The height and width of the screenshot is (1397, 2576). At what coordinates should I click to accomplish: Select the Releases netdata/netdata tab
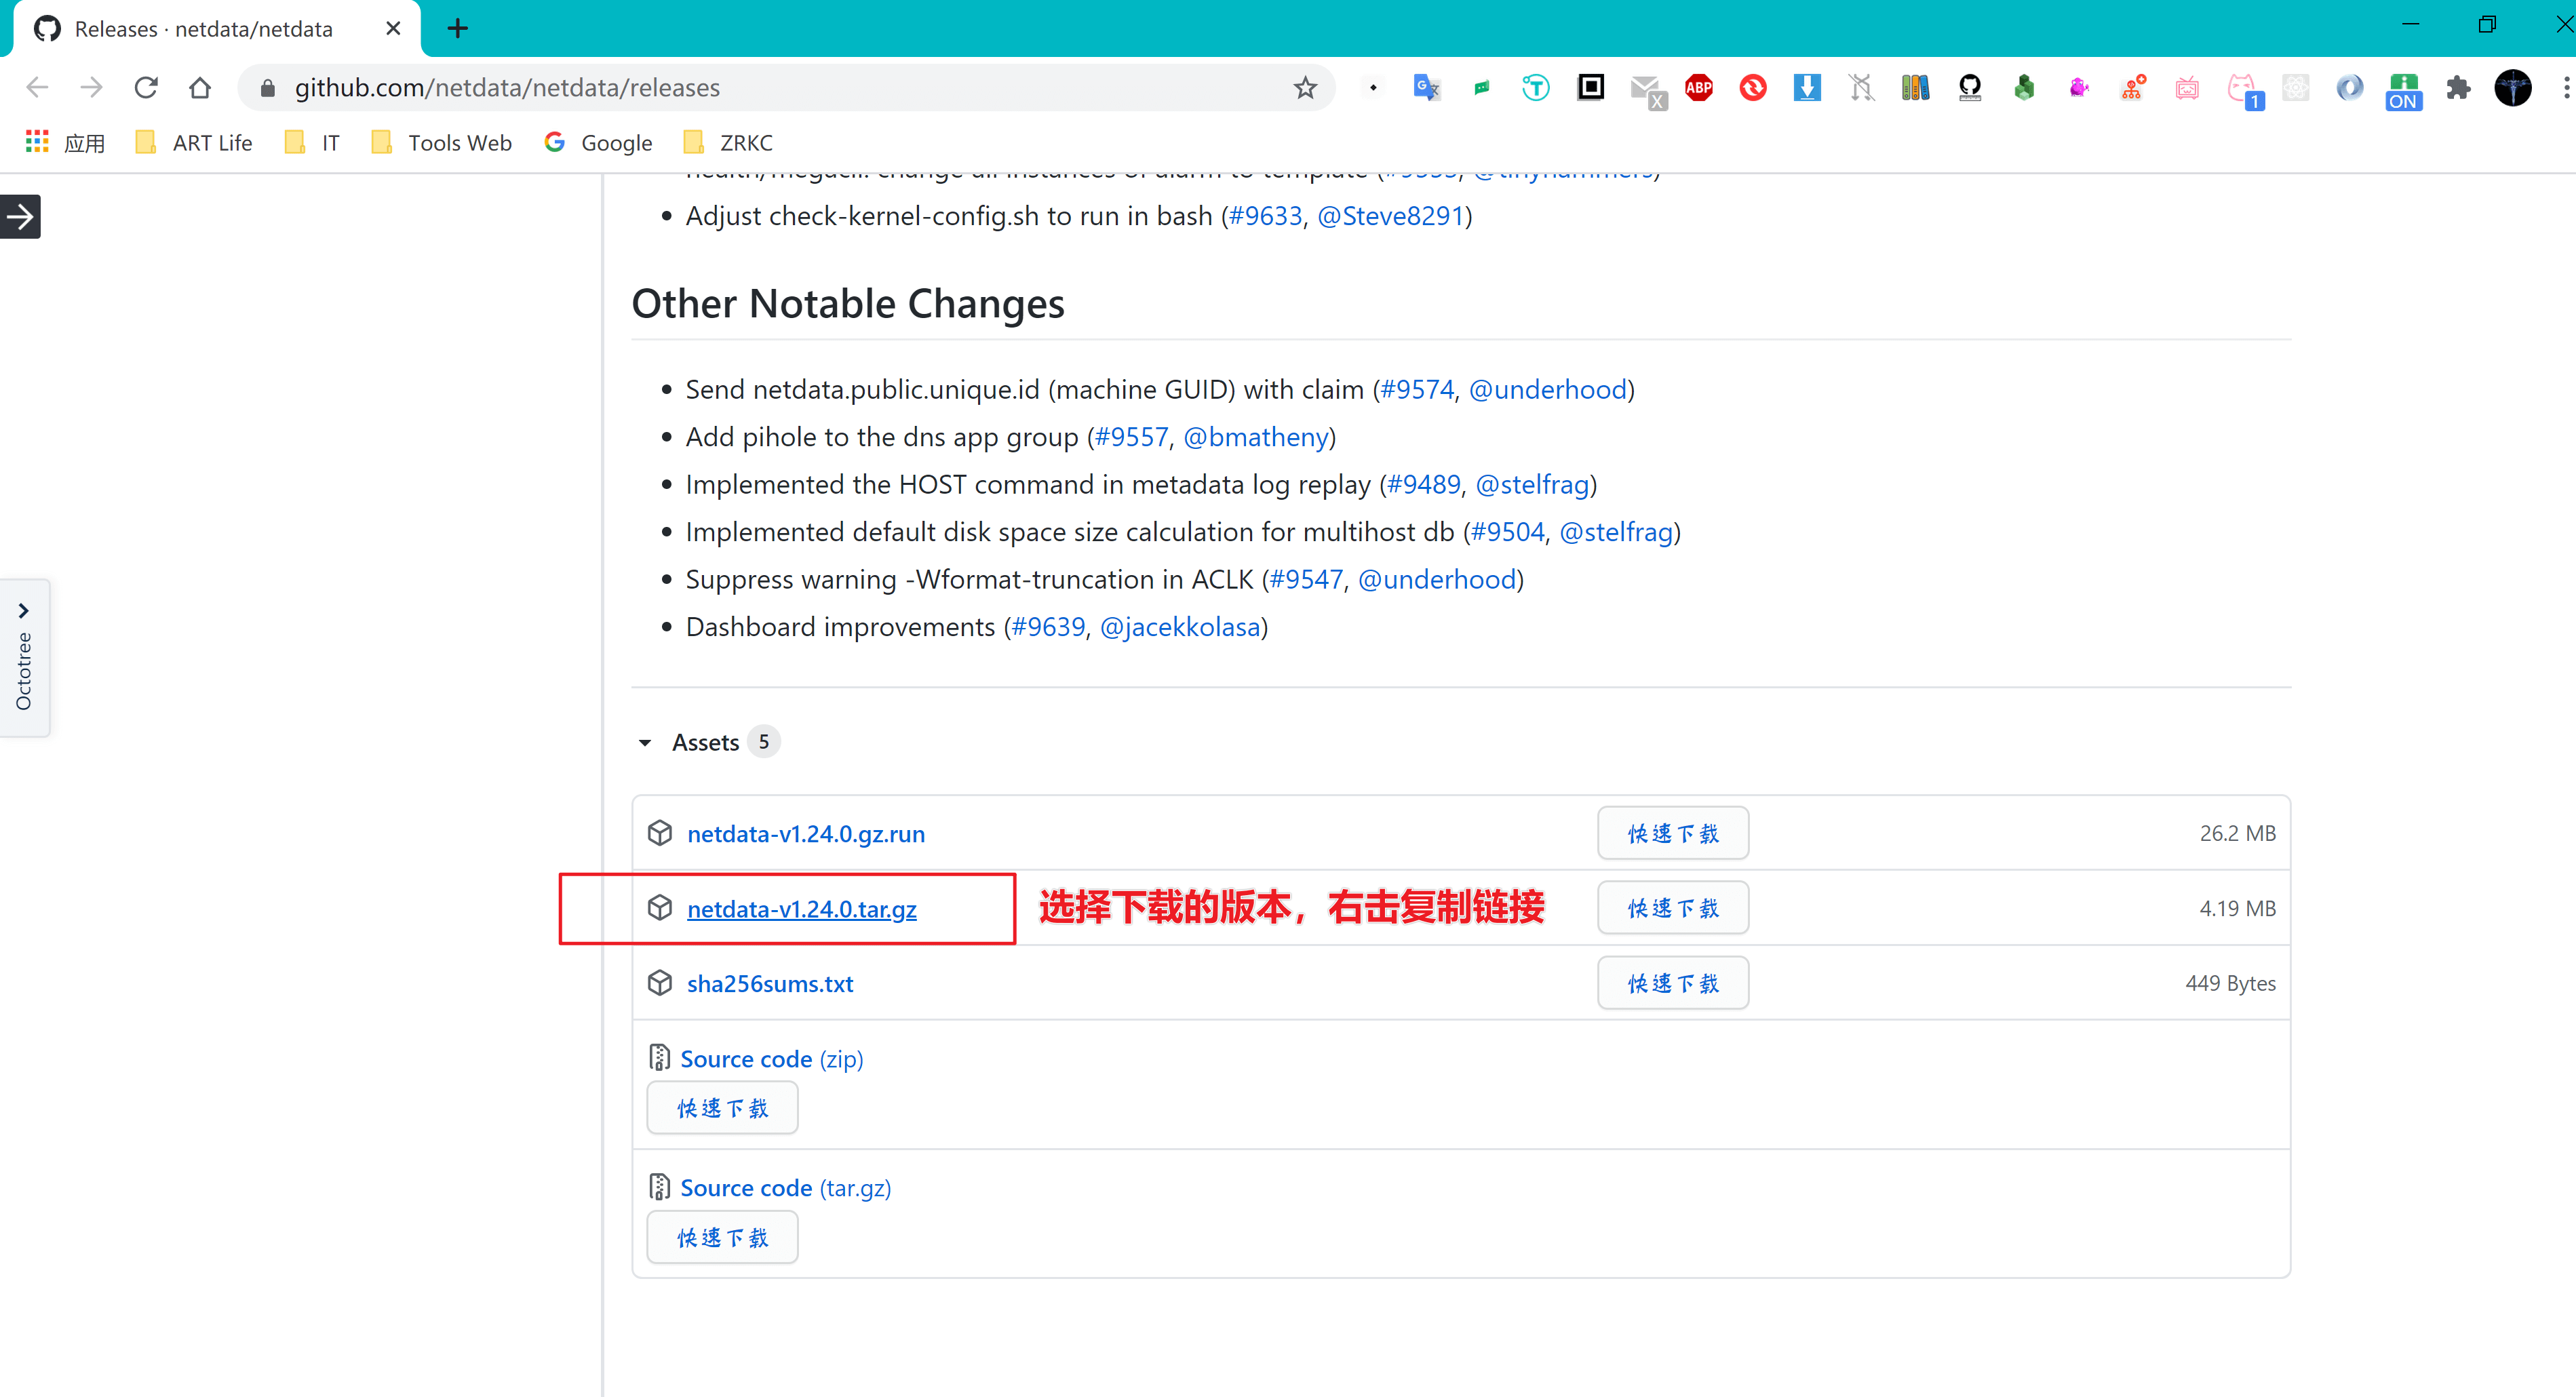(x=204, y=29)
